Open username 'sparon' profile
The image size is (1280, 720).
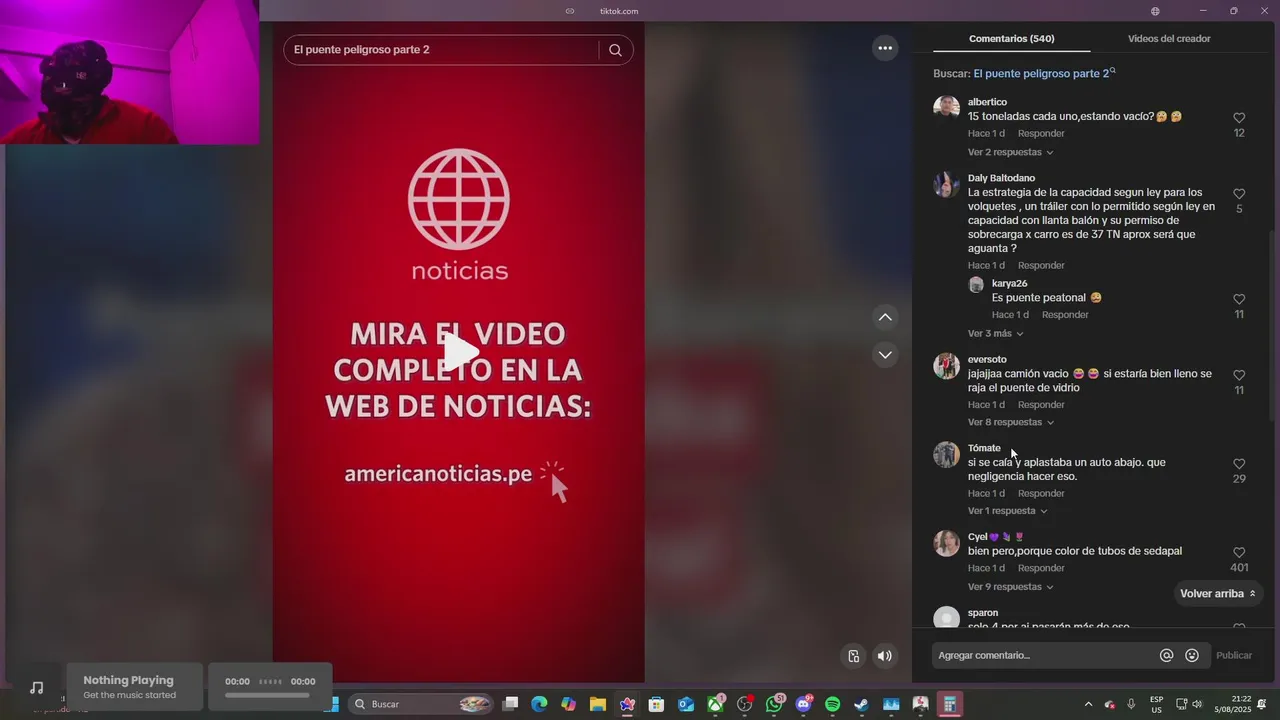[983, 612]
